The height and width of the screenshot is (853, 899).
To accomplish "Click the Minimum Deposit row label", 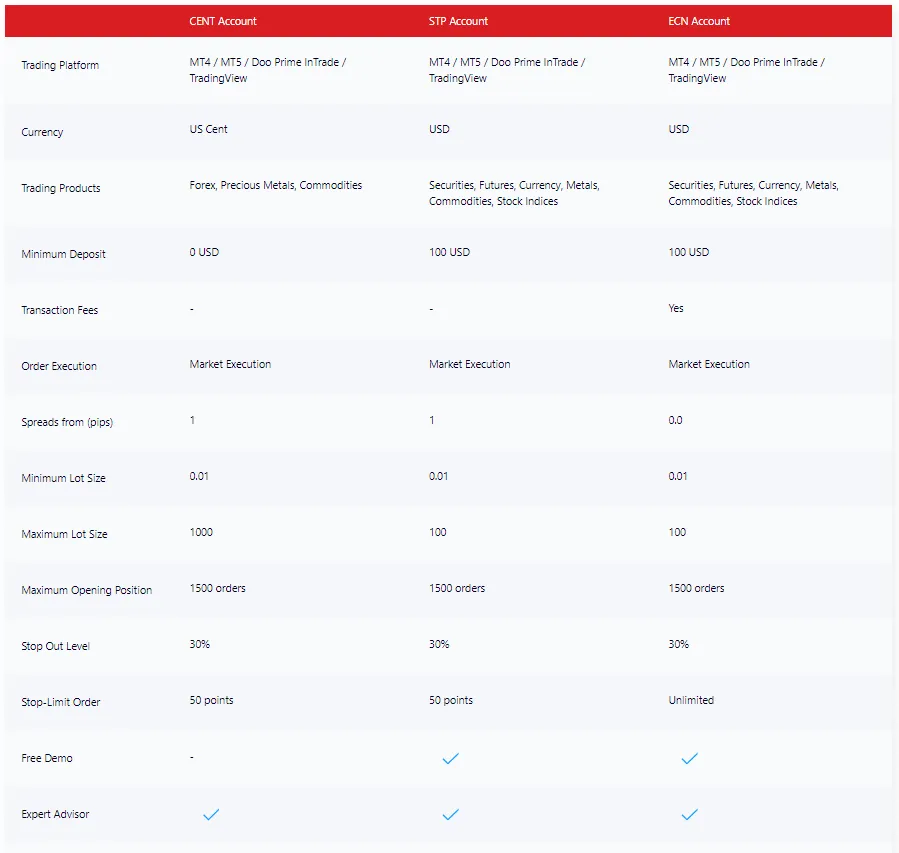I will click(x=63, y=254).
